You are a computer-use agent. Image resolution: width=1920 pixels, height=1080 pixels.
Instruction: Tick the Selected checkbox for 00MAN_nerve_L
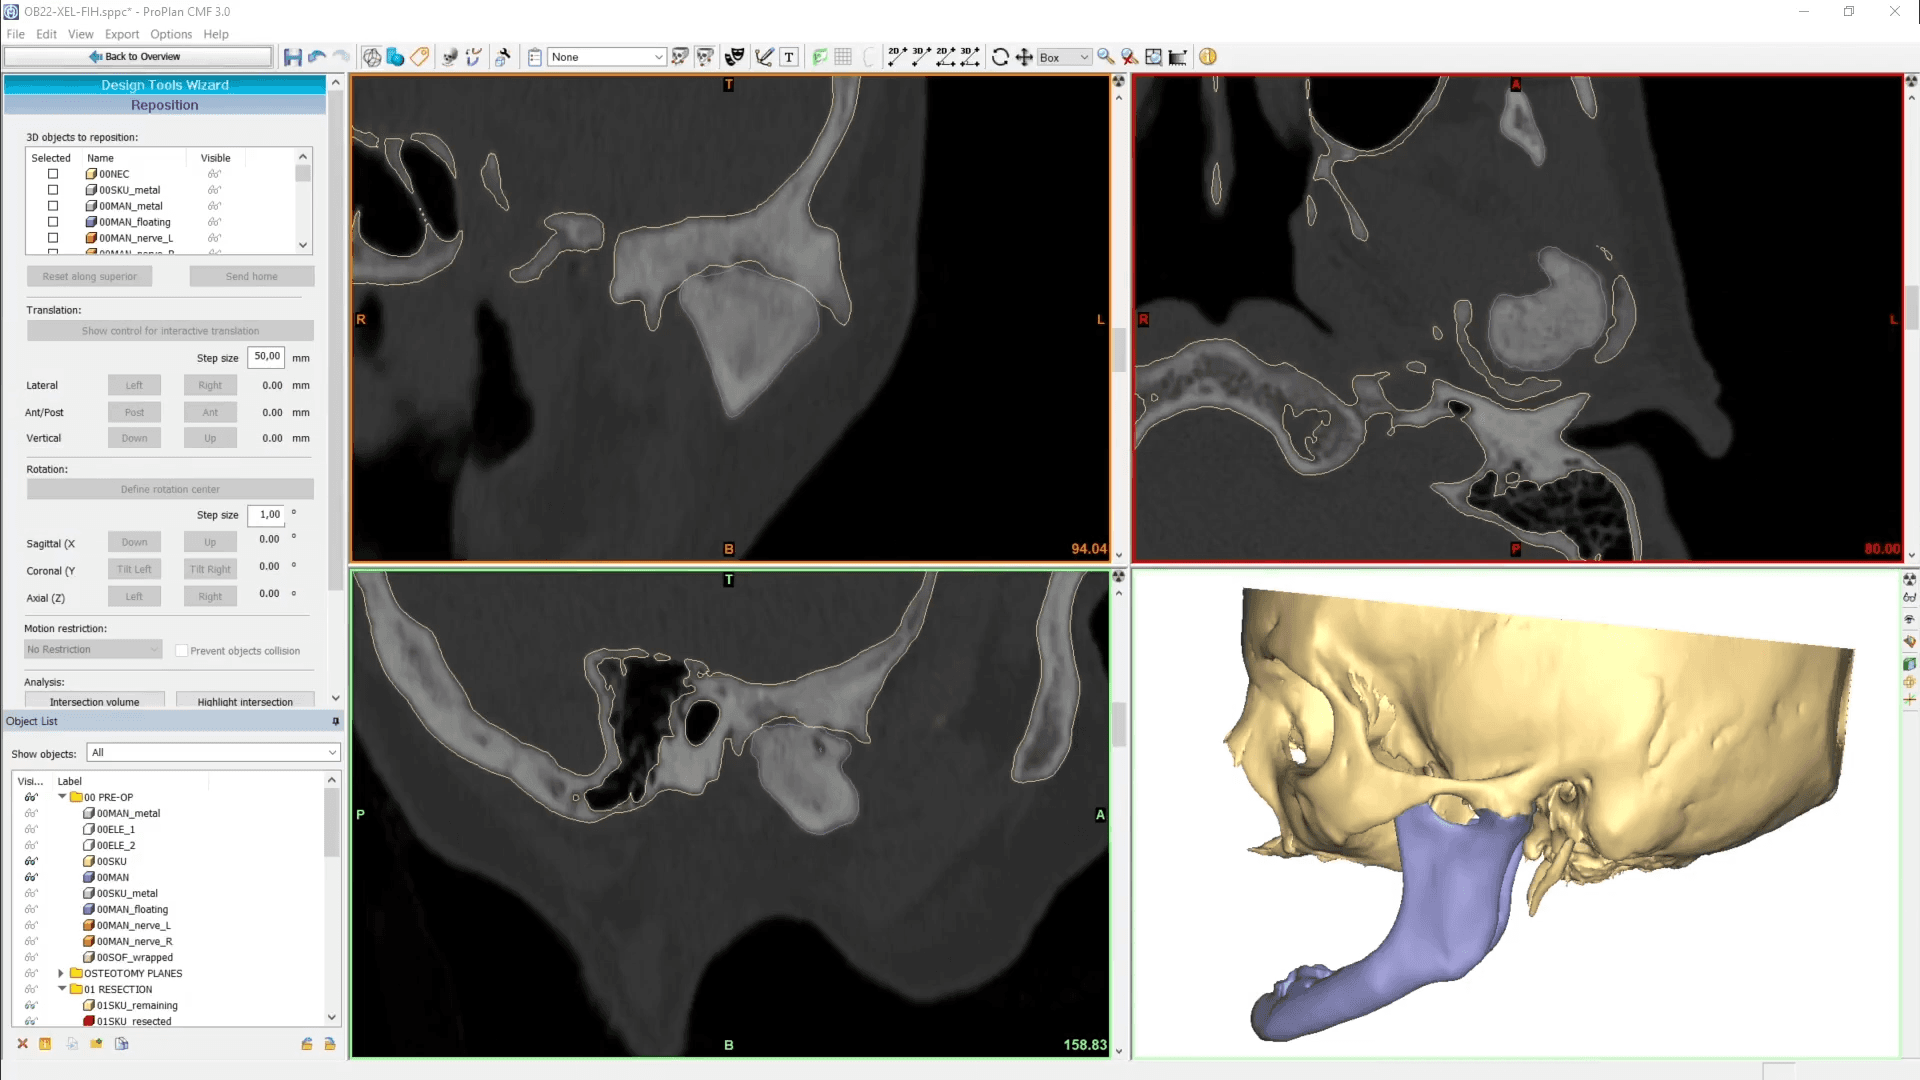pos(53,238)
